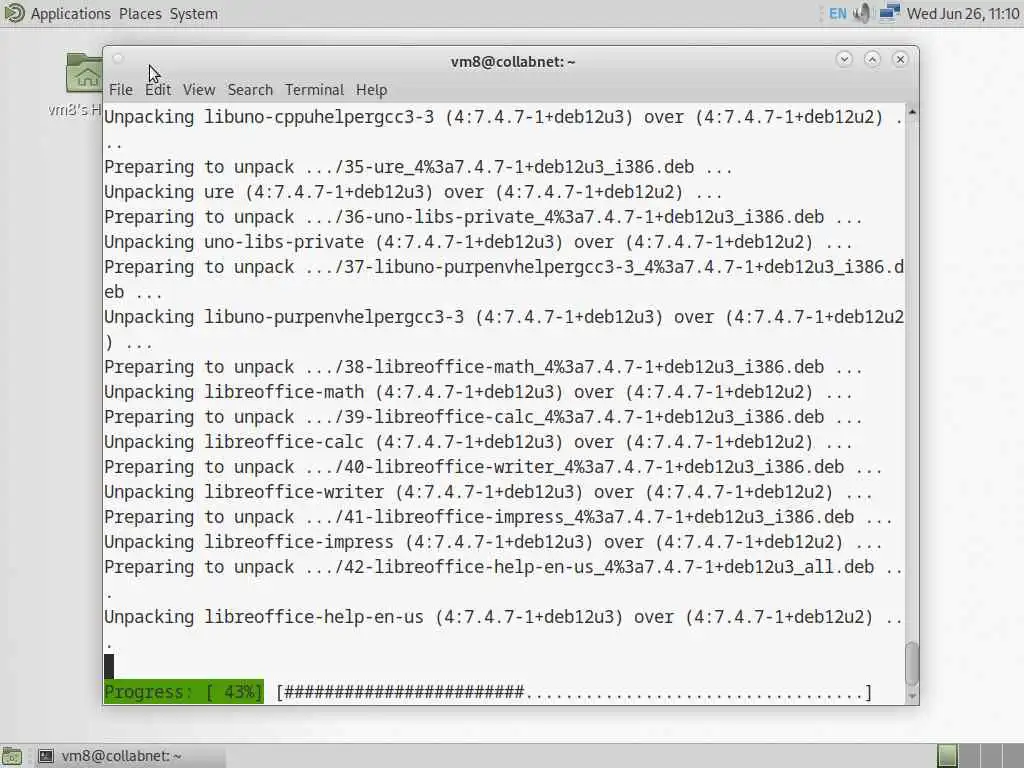Click the terminal block cursor
1024x768 pixels.
click(x=109, y=667)
